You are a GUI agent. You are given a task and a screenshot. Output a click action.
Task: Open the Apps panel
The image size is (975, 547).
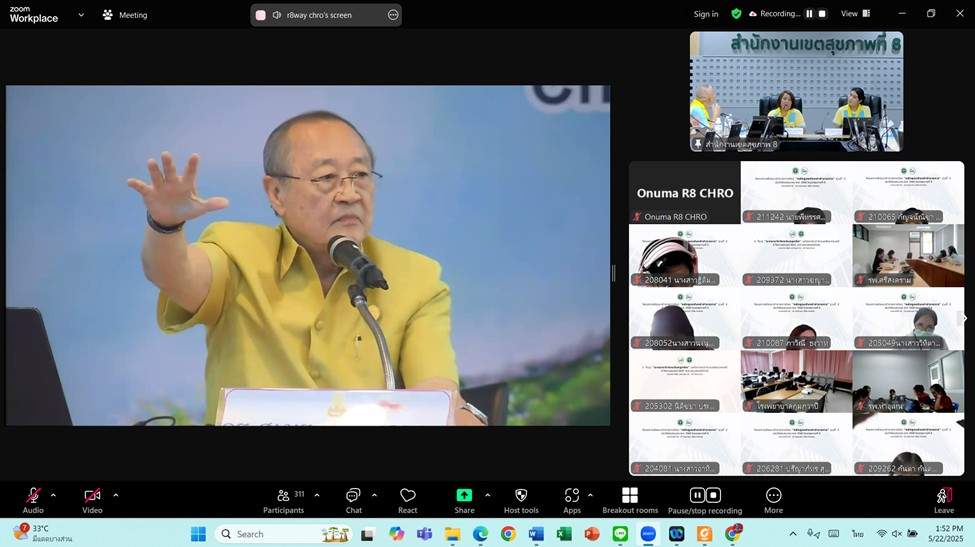click(x=572, y=500)
